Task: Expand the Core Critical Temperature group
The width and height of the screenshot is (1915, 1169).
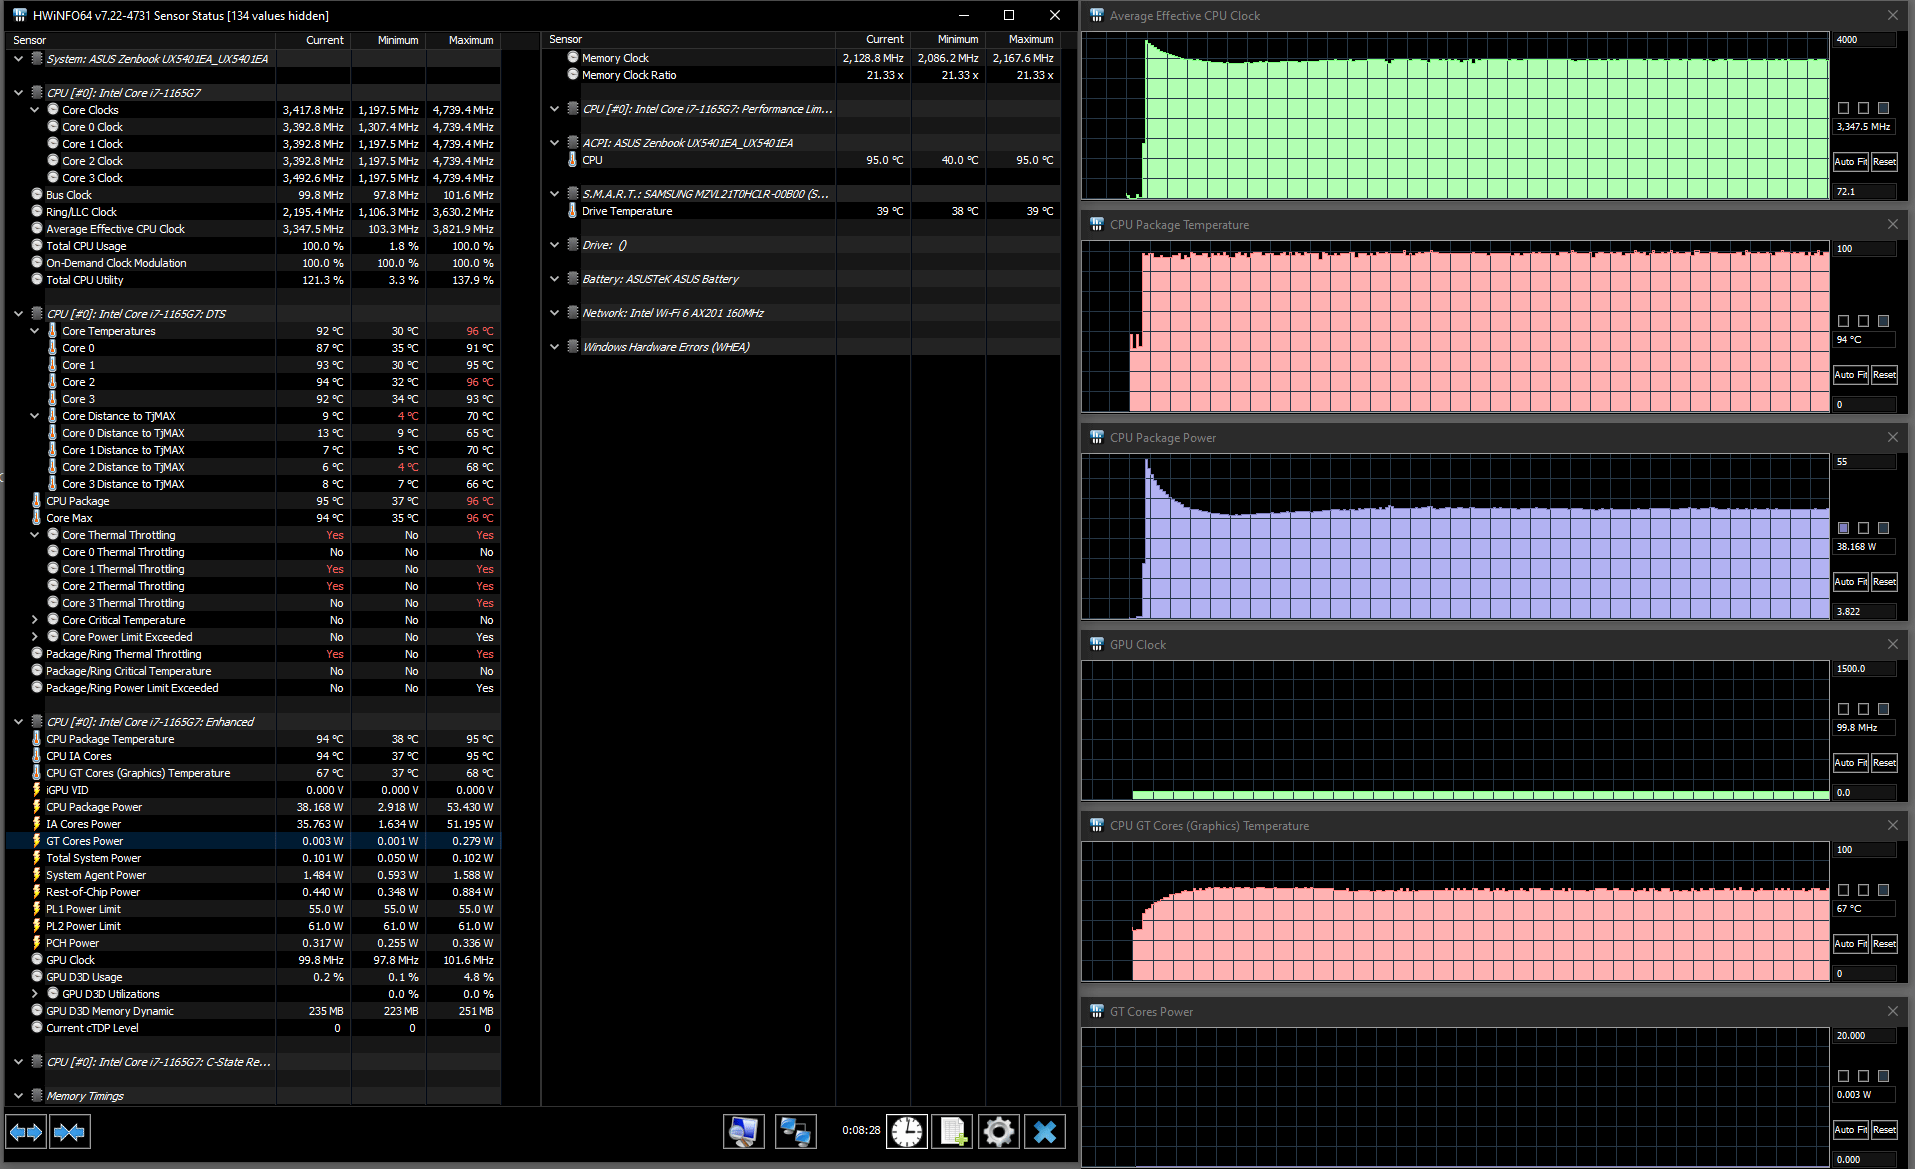Action: tap(35, 620)
